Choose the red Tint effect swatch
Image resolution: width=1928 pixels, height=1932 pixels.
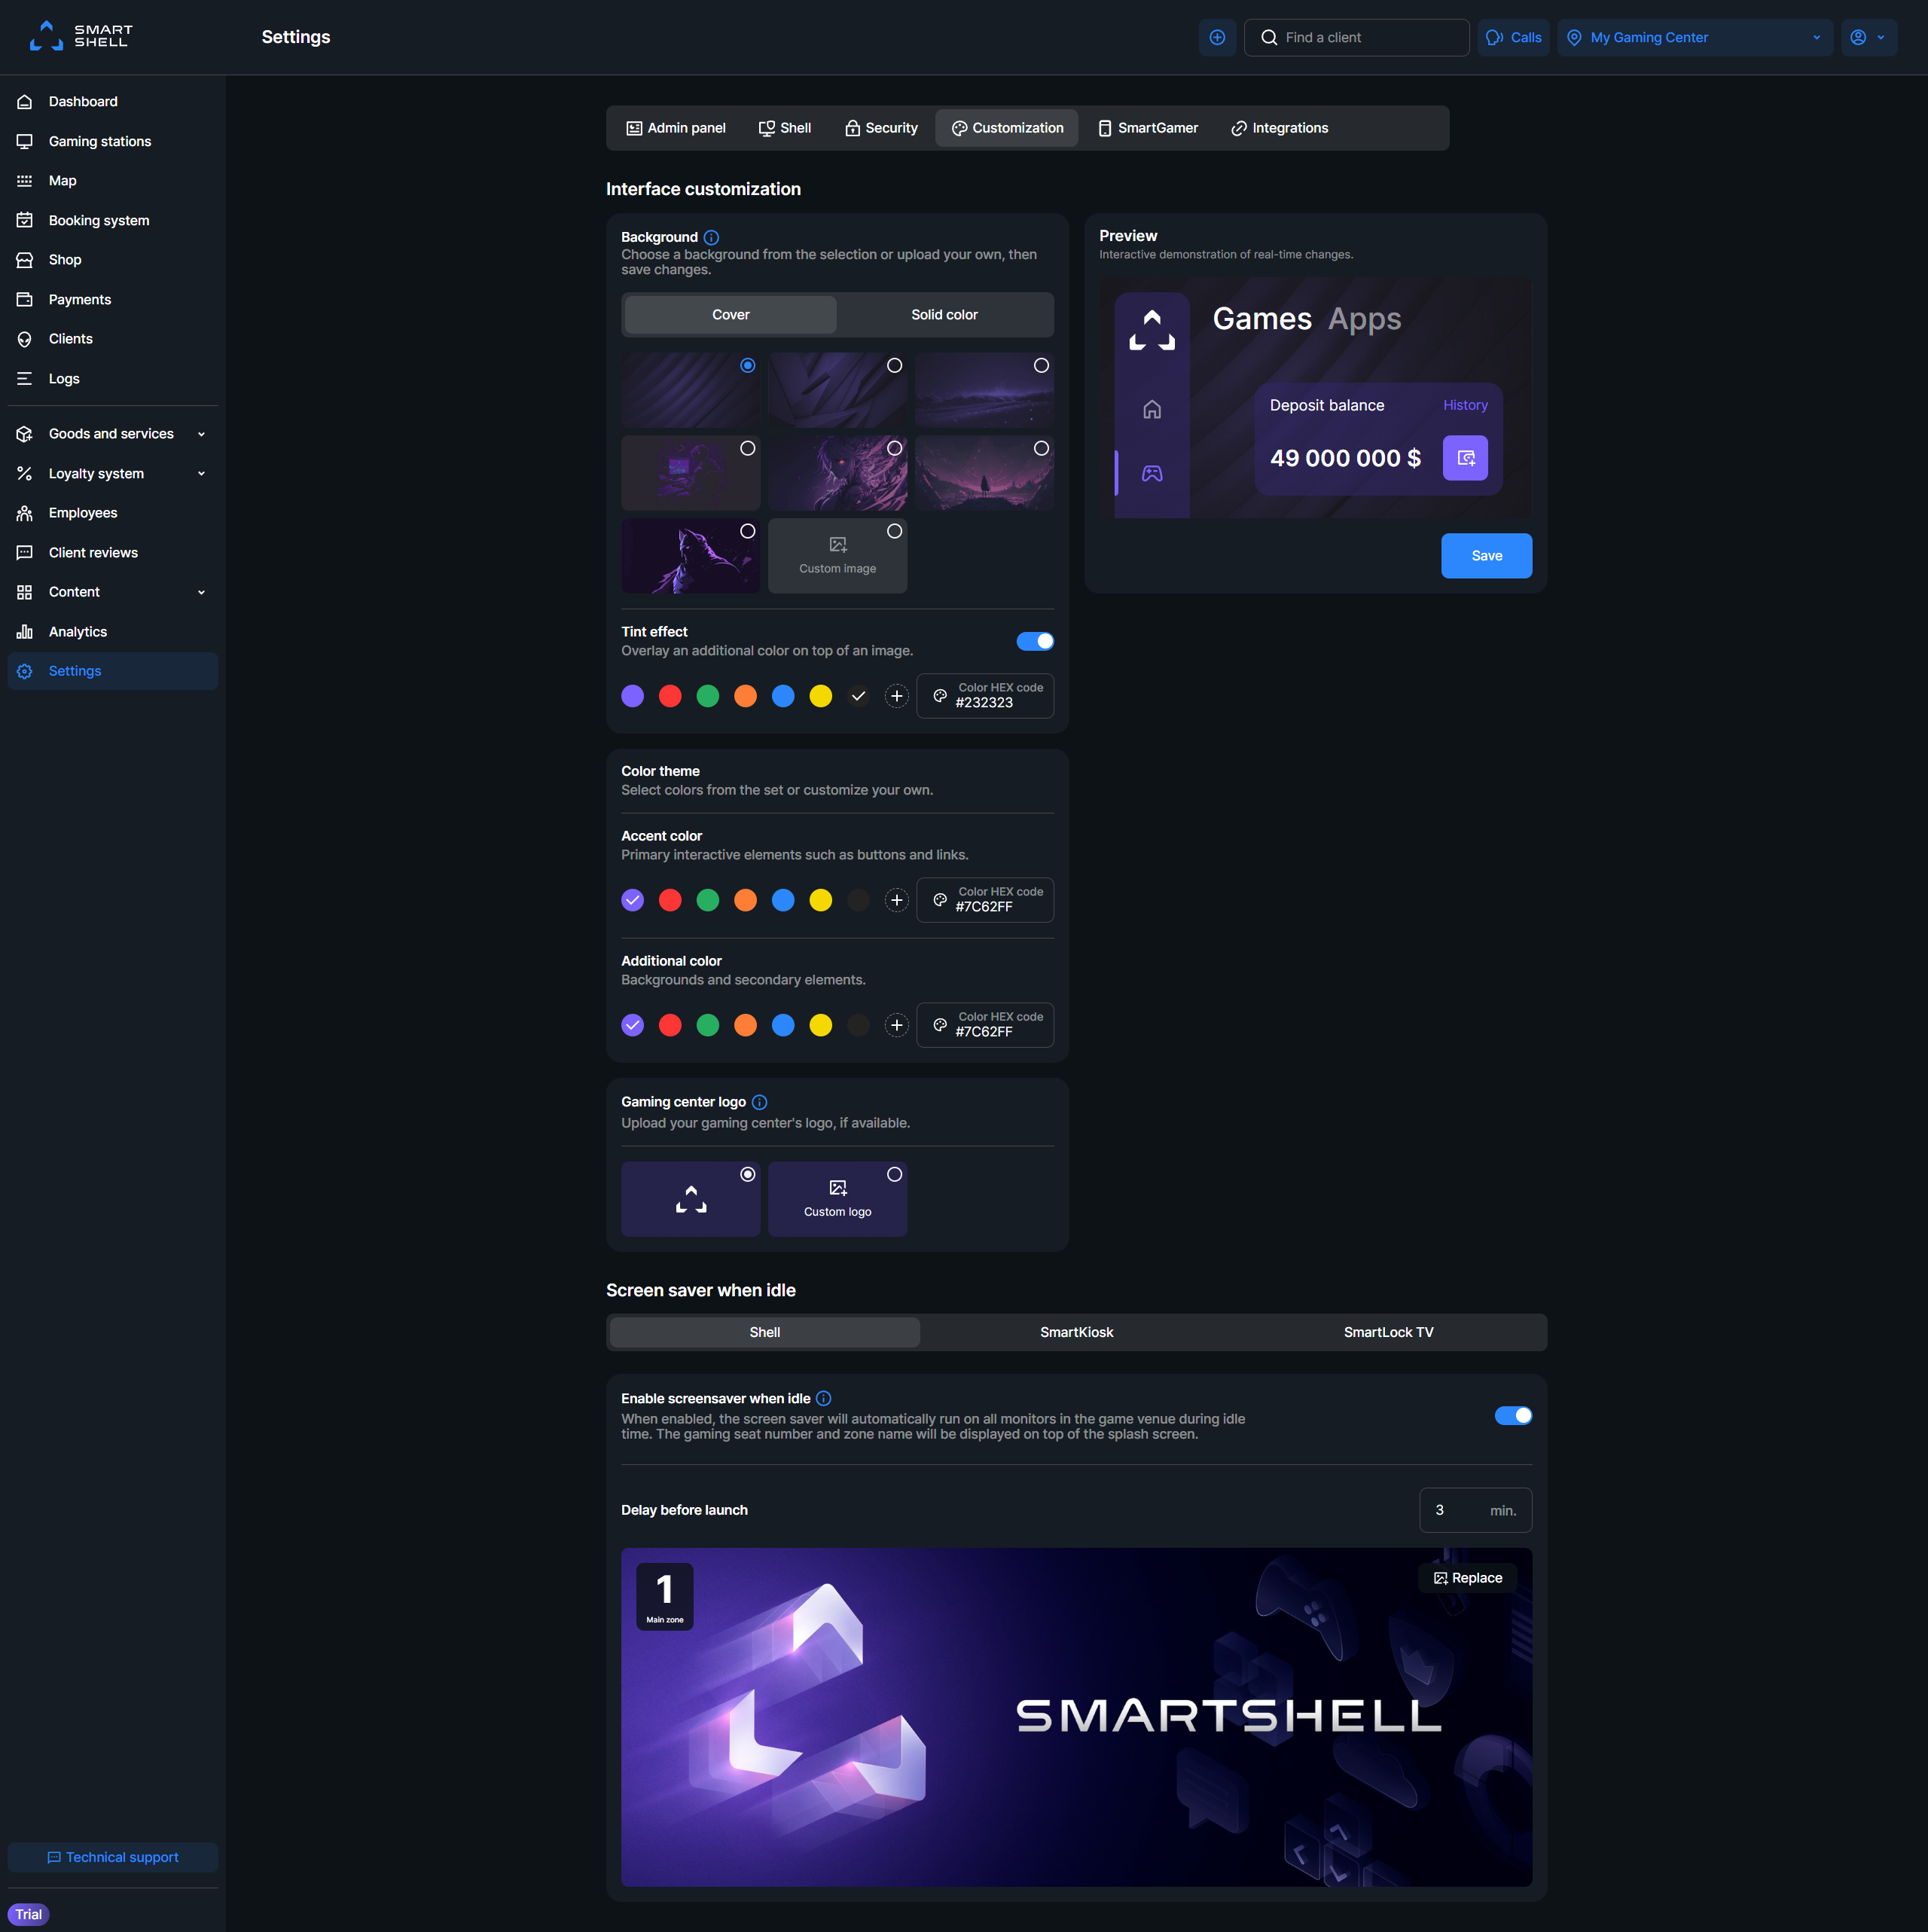click(x=670, y=696)
